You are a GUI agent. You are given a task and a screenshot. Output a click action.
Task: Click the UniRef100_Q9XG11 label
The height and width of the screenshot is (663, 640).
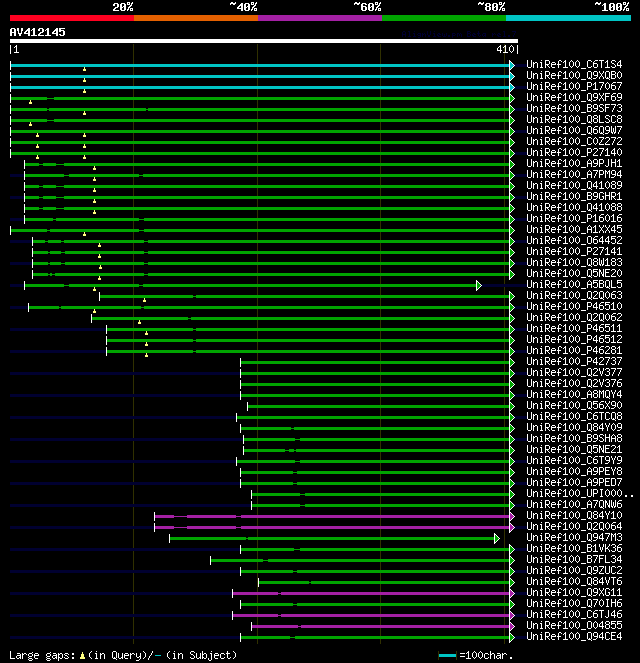tap(574, 592)
